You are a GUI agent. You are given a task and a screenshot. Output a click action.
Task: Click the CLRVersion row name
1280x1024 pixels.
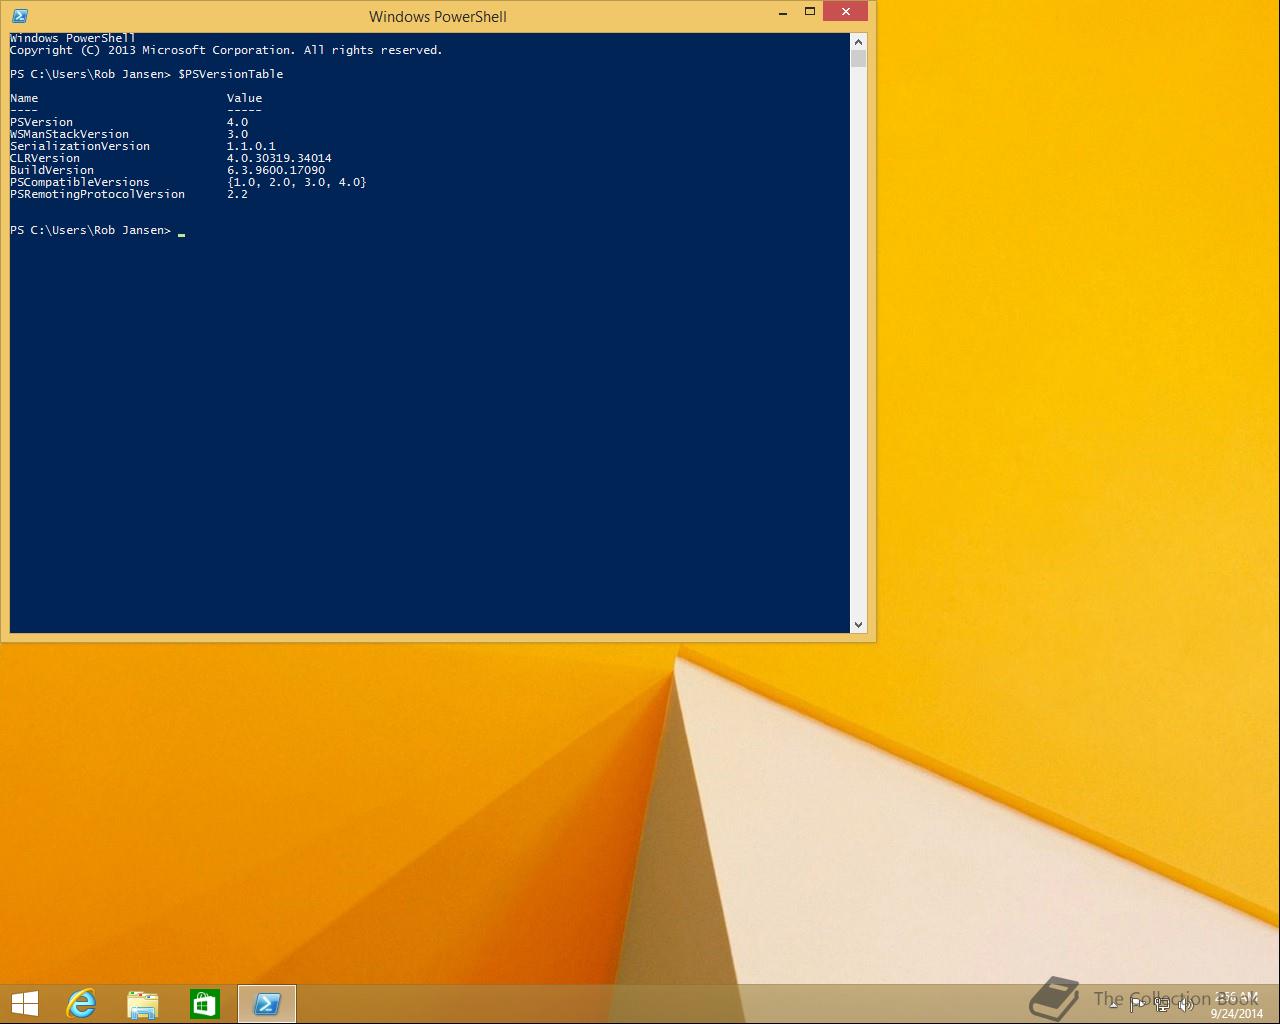[45, 158]
